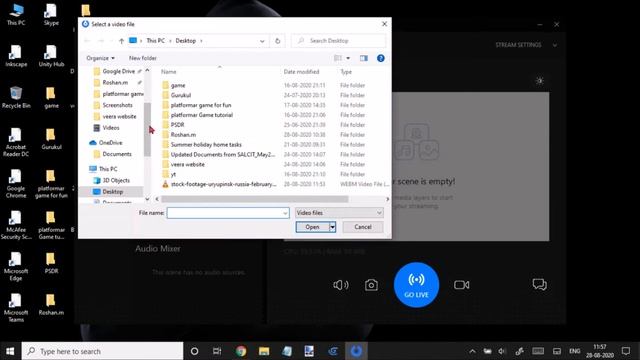Click the Help question mark icon in dialog
Screen dimensions: 640x360
pyautogui.click(x=381, y=58)
